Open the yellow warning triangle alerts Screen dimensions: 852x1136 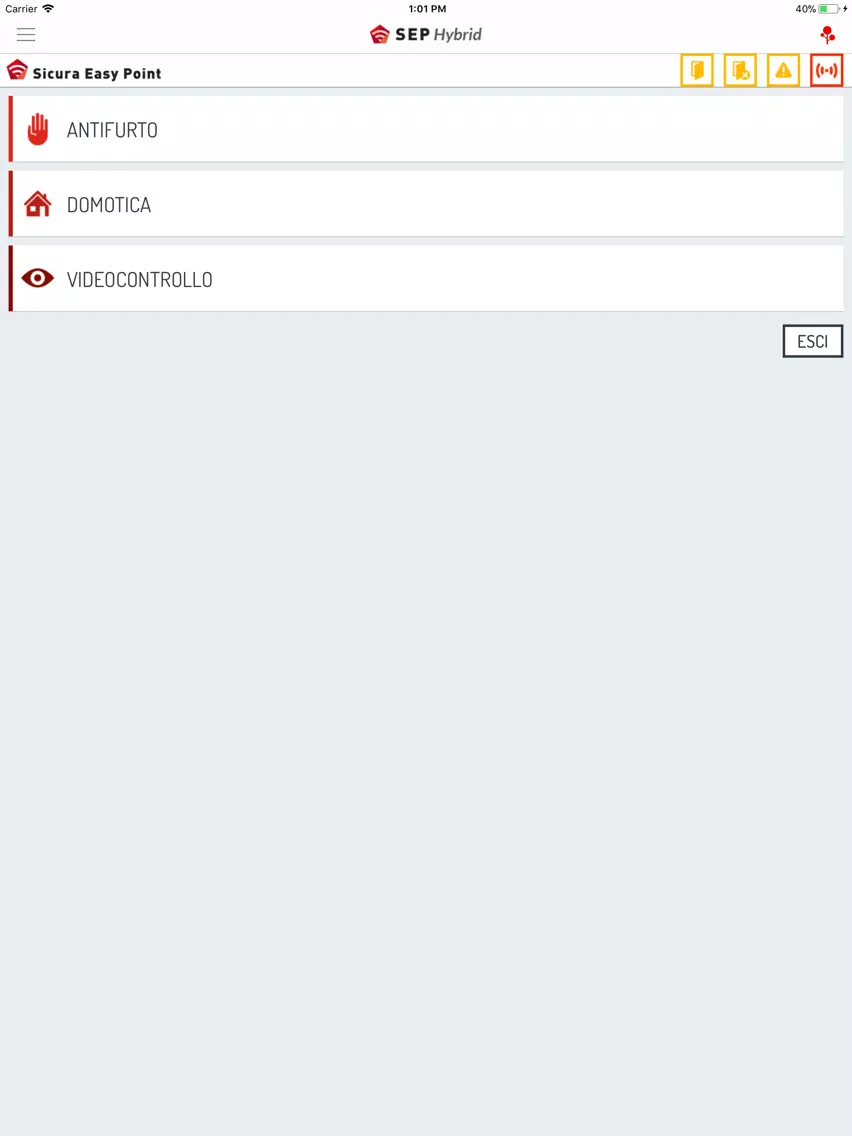(783, 70)
